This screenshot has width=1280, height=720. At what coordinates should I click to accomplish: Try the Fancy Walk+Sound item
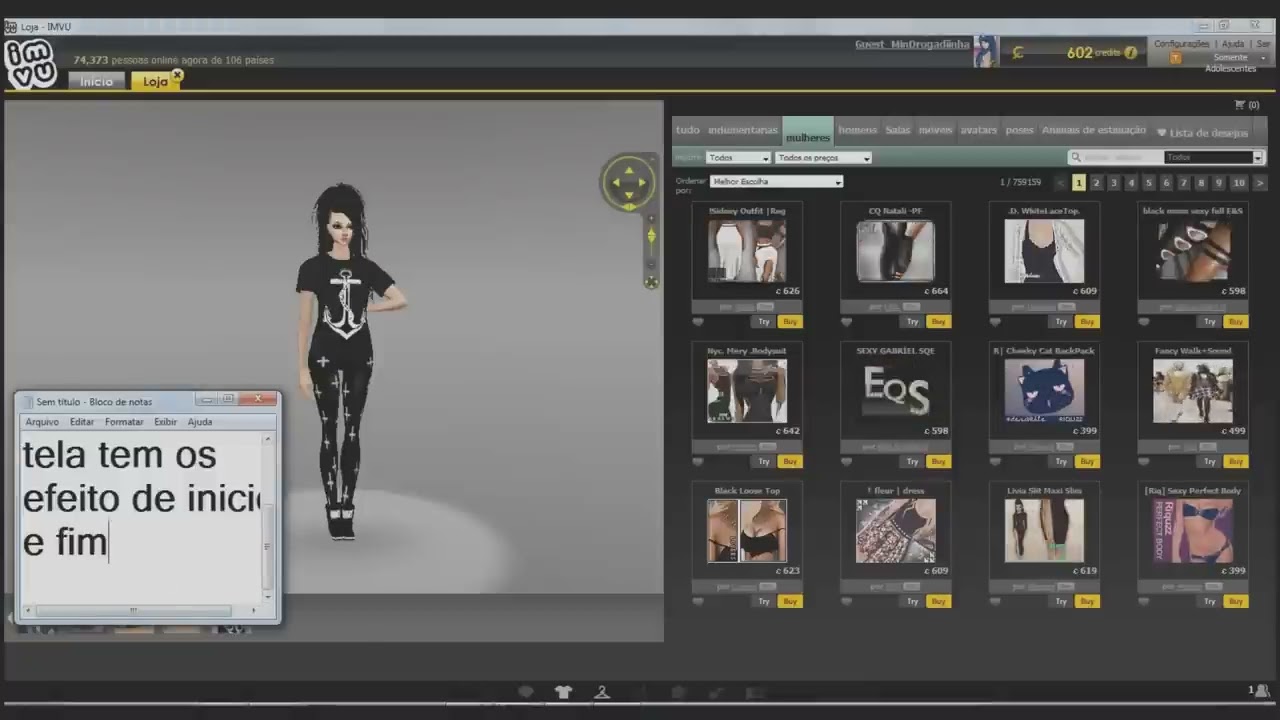tap(1210, 462)
